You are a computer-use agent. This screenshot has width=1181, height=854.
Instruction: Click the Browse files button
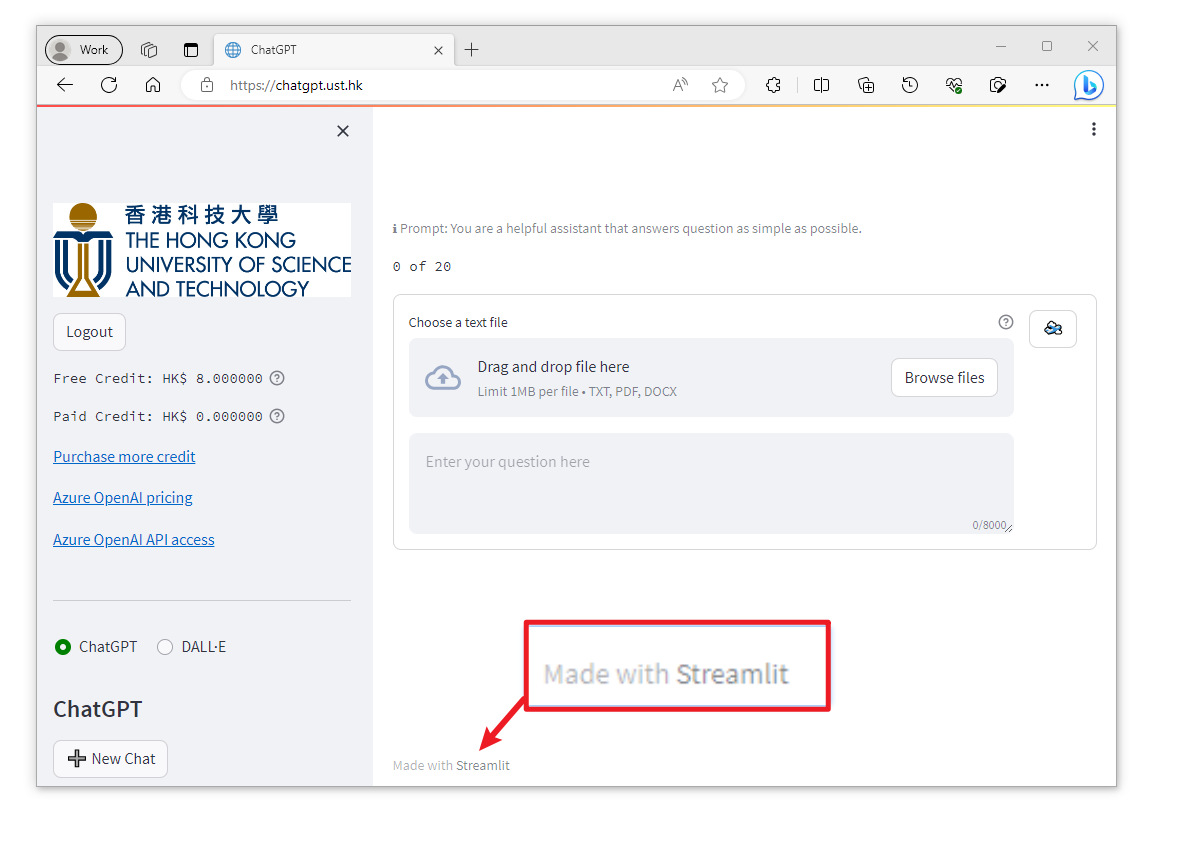click(944, 377)
